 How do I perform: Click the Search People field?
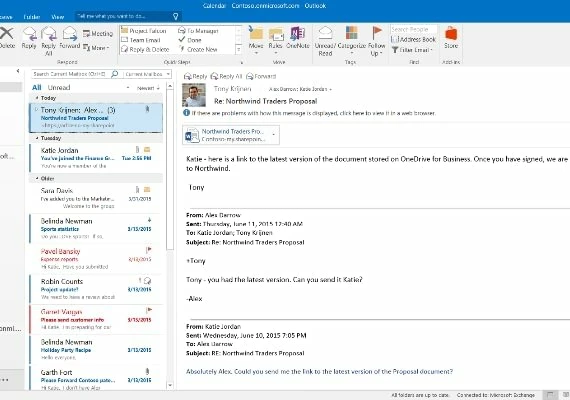point(414,29)
